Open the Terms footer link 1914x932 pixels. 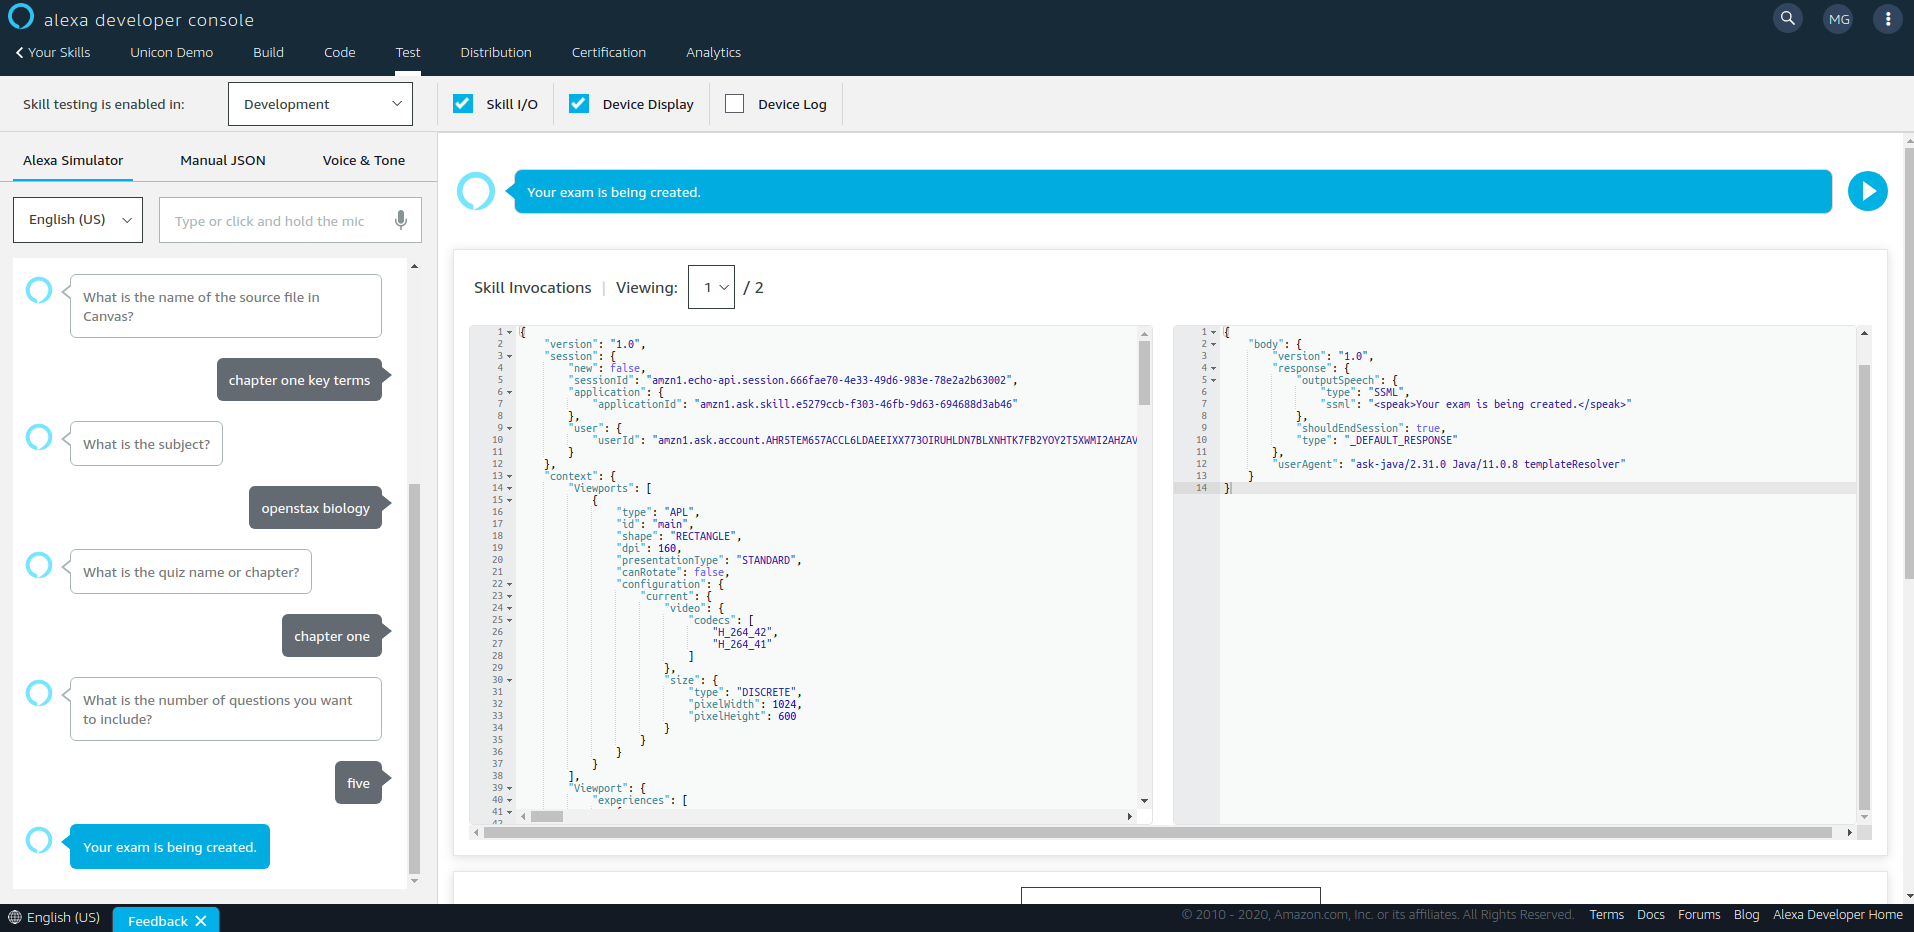pyautogui.click(x=1607, y=915)
